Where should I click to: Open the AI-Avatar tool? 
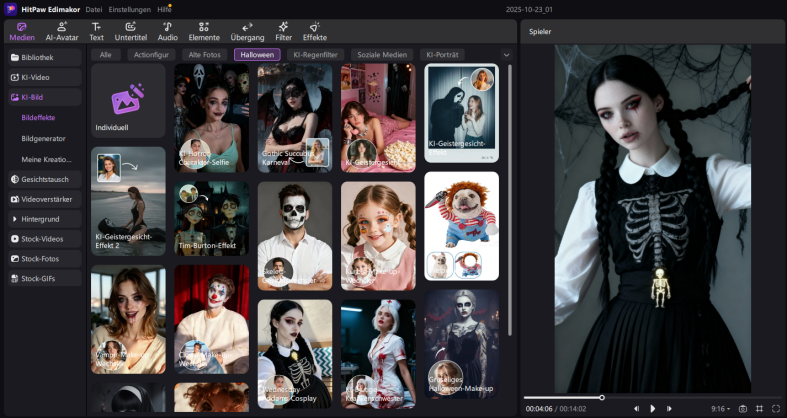[x=62, y=30]
